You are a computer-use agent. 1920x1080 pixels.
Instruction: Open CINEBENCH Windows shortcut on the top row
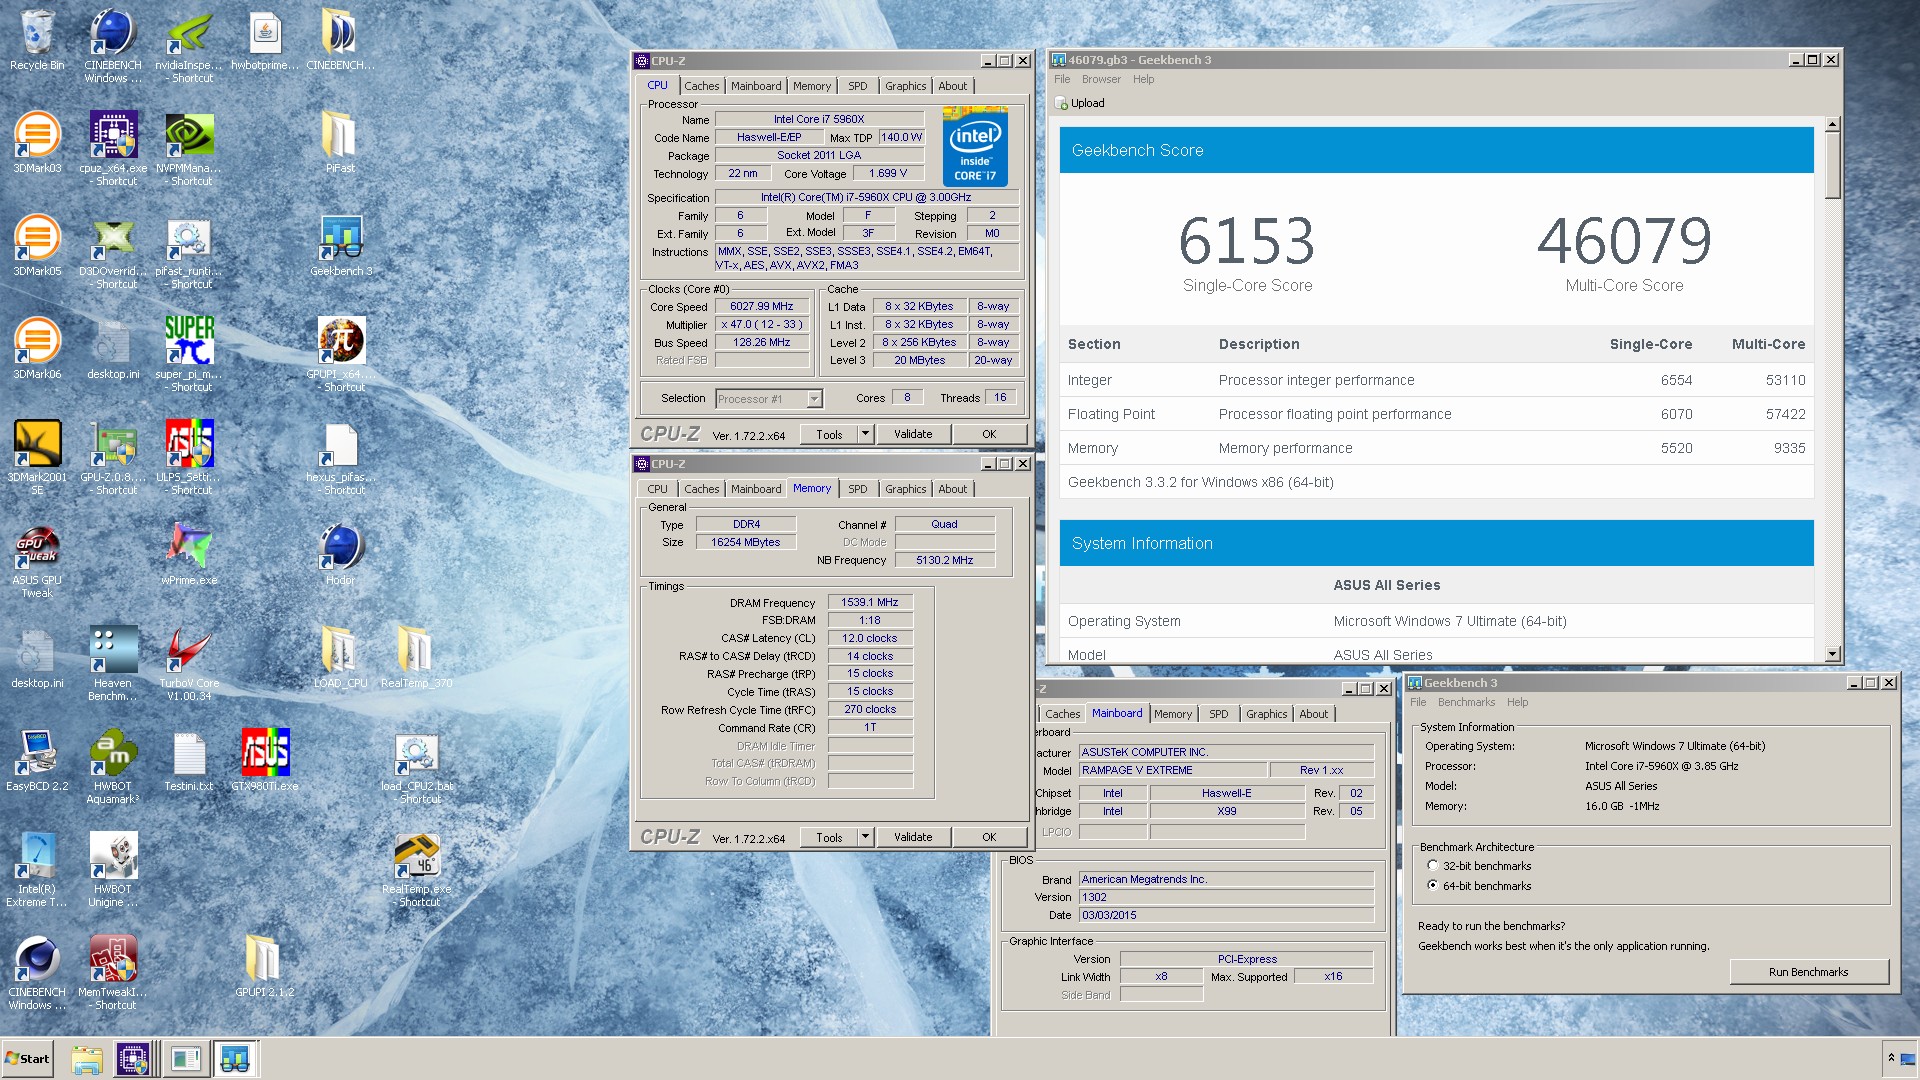click(112, 45)
